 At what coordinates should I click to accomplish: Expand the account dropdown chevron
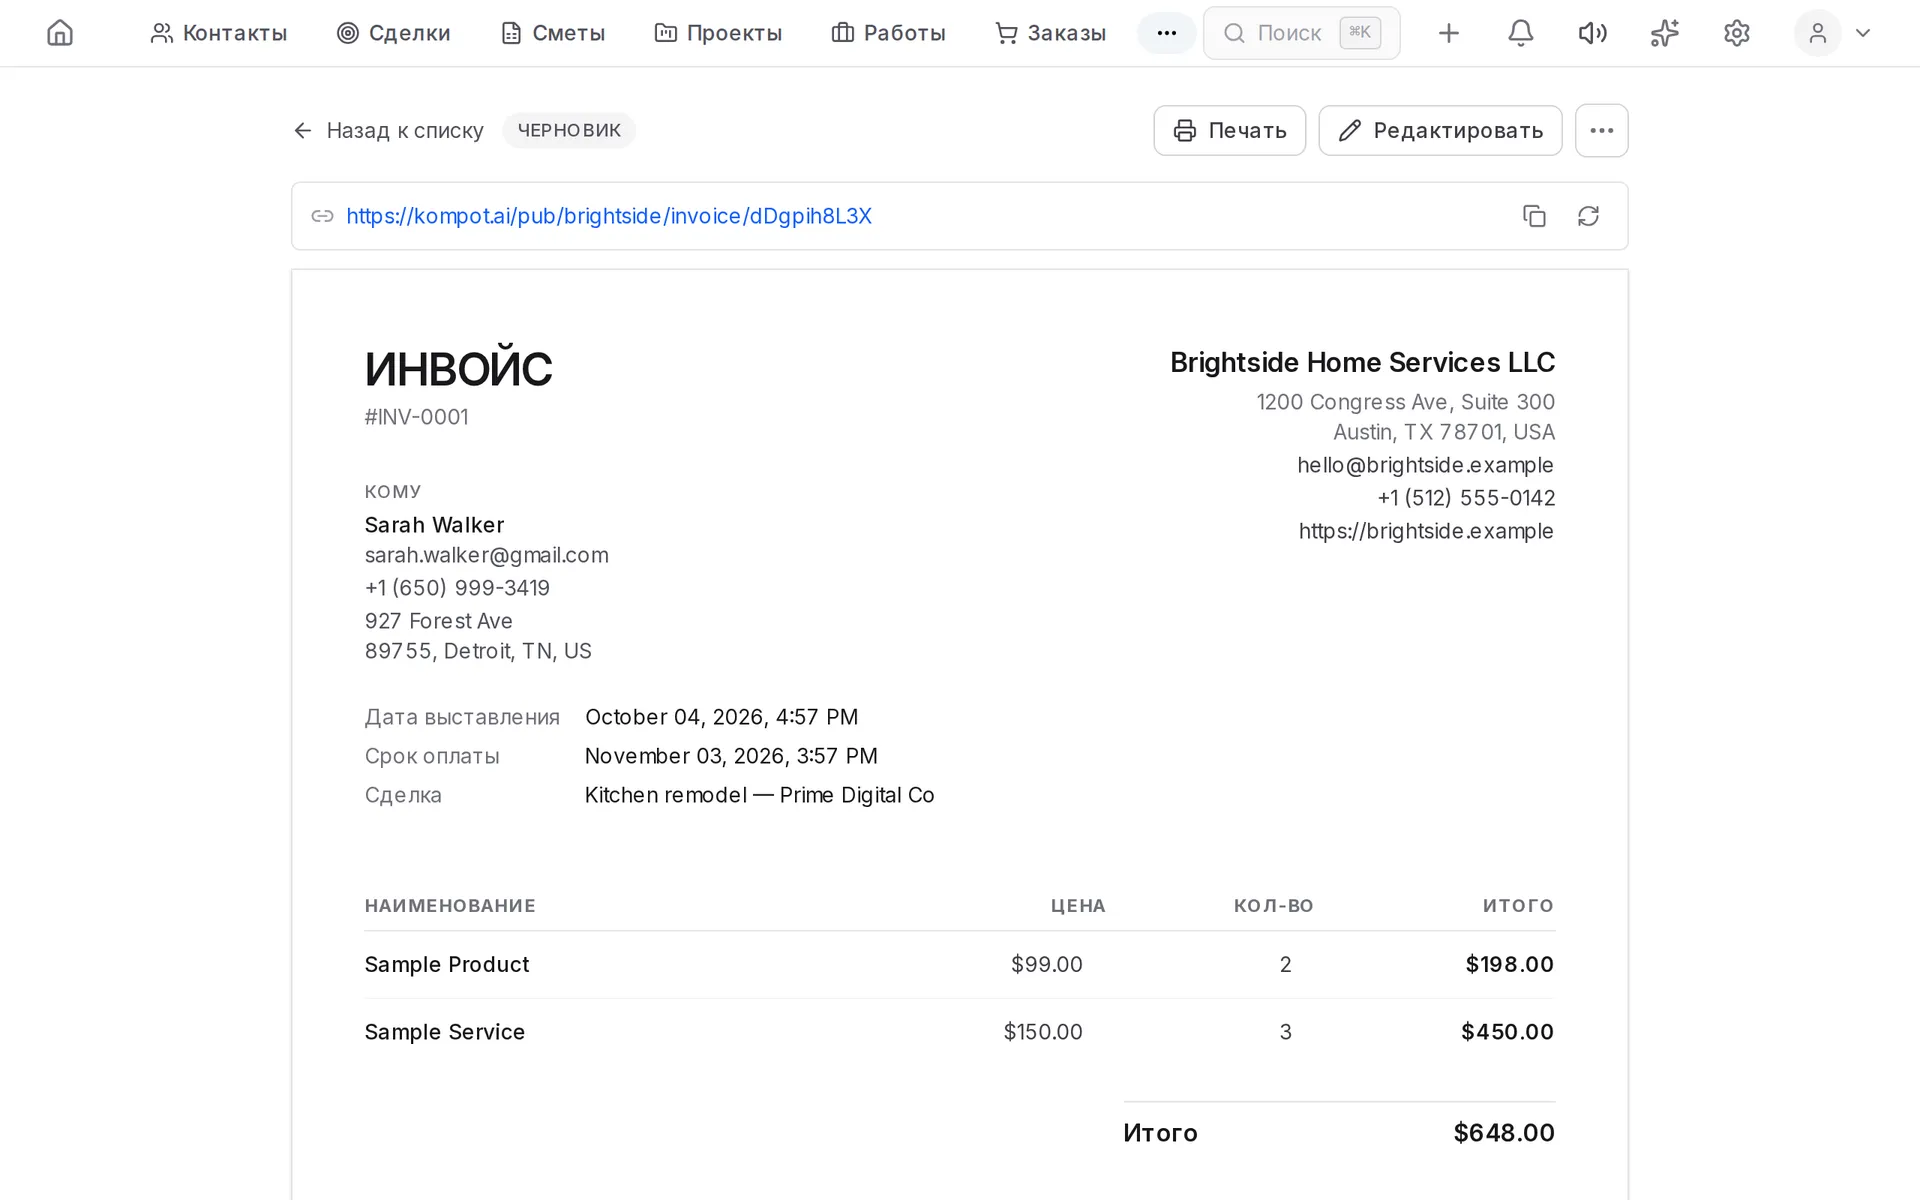tap(1862, 33)
